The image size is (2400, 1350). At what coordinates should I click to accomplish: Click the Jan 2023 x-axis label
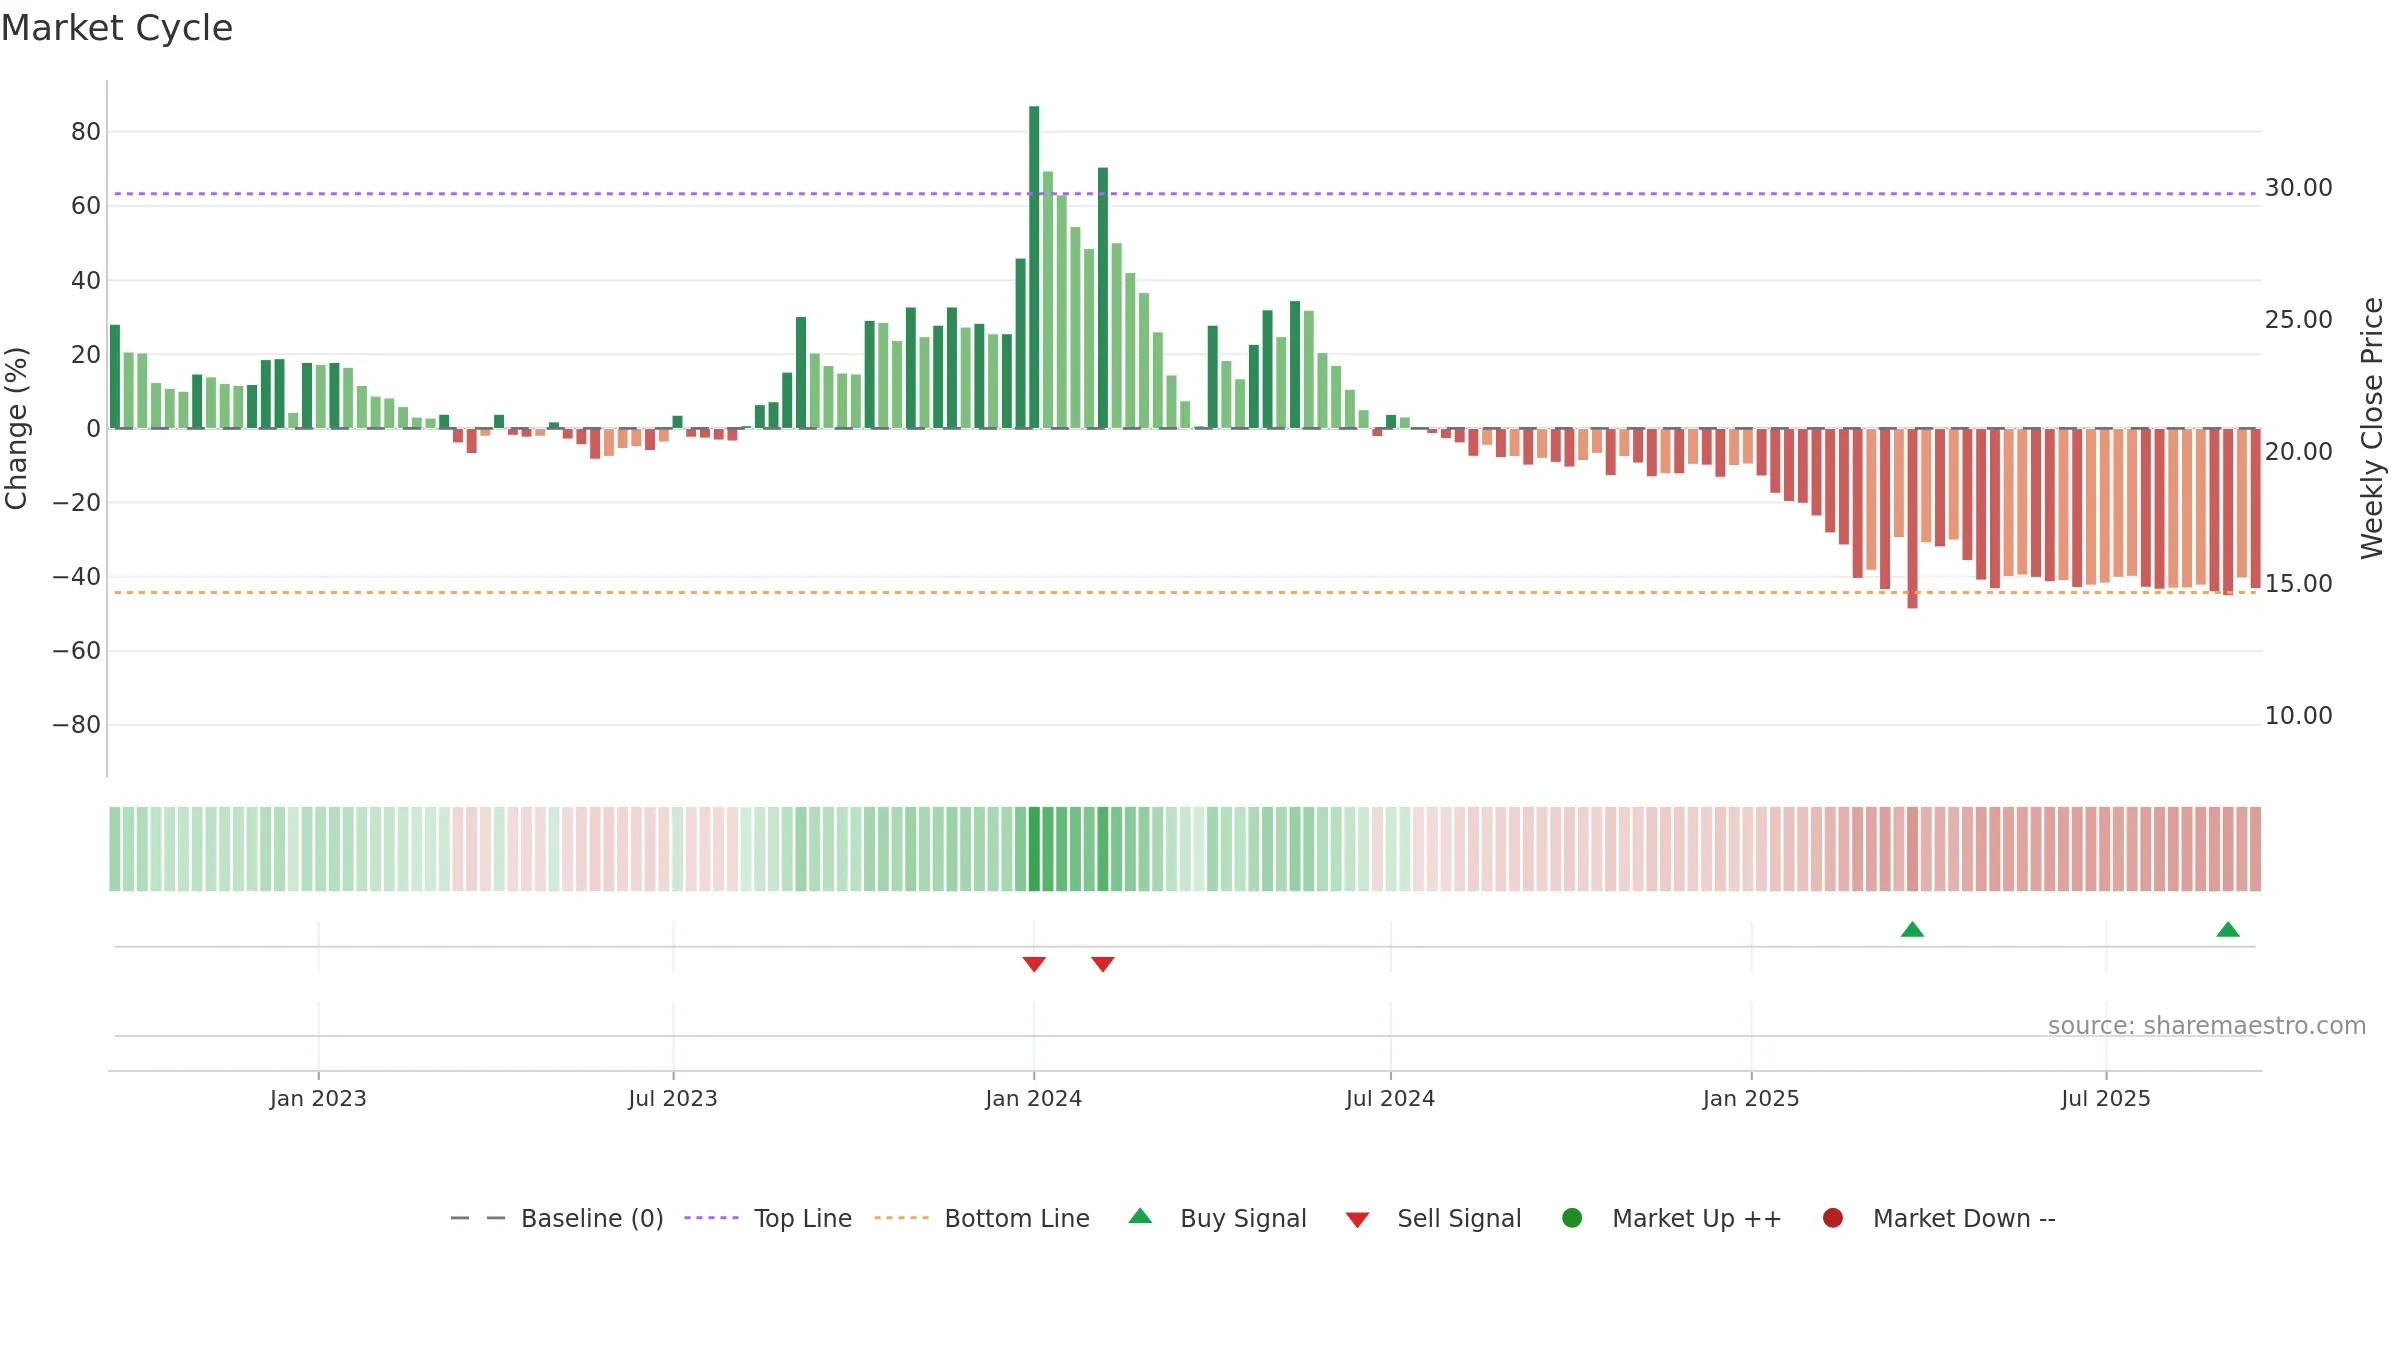pyautogui.click(x=318, y=1098)
